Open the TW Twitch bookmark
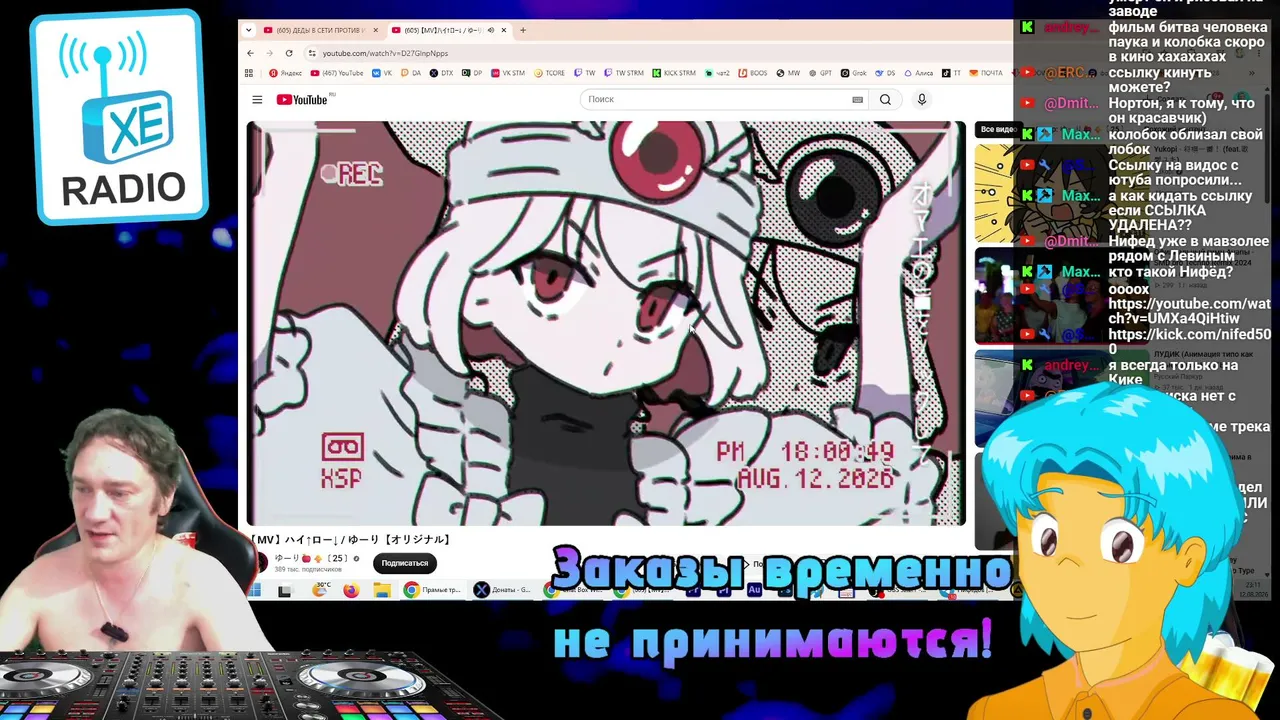This screenshot has width=1280, height=720. point(584,73)
